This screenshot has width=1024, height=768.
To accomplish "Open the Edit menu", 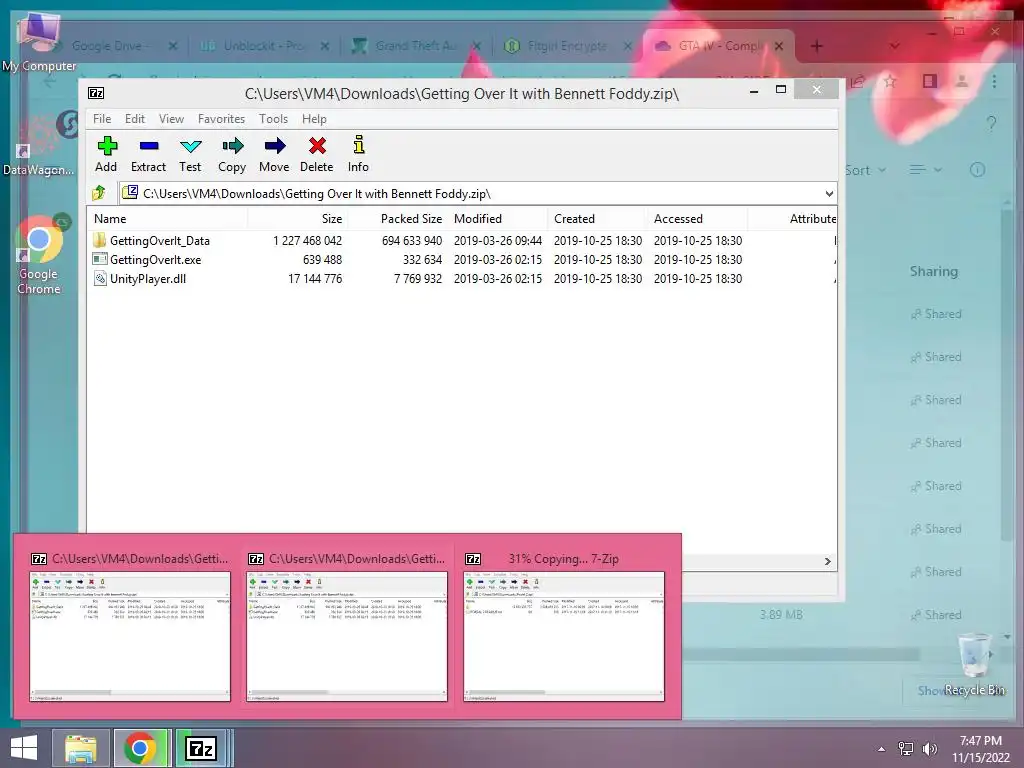I will point(135,119).
